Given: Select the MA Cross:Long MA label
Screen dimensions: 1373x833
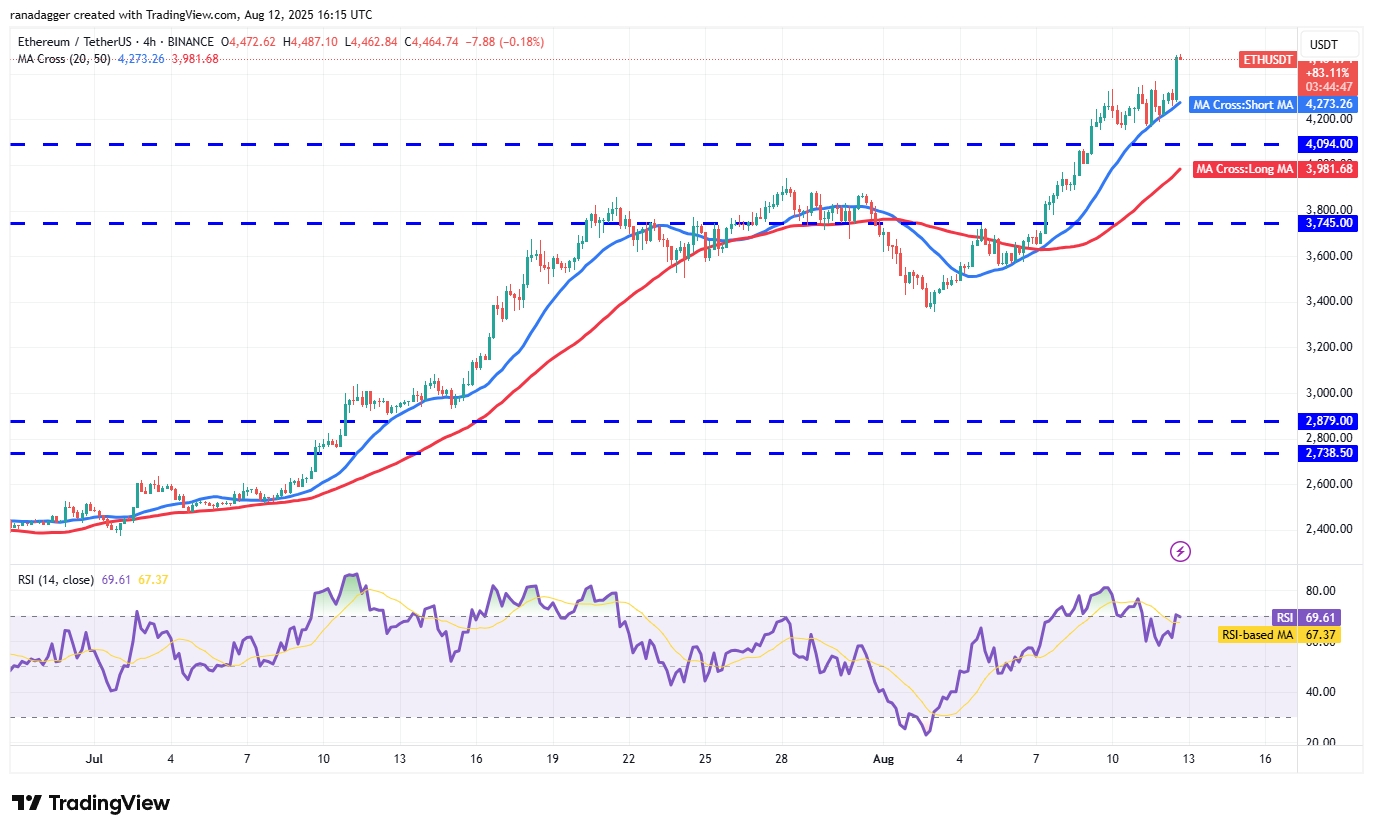Looking at the screenshot, I should 1243,168.
